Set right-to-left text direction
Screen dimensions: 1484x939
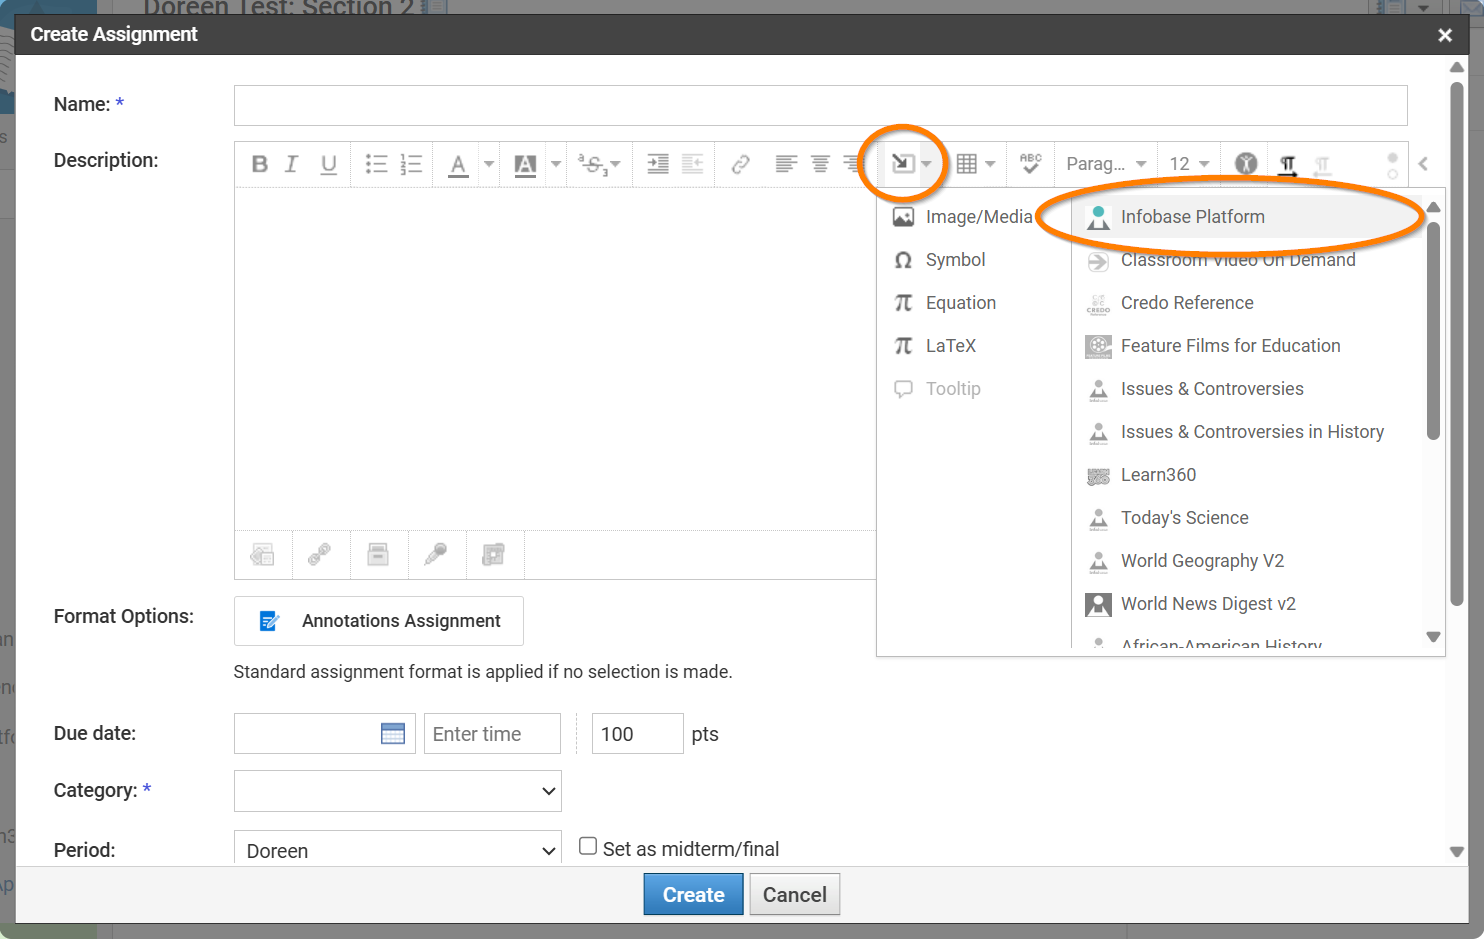pyautogui.click(x=1322, y=165)
